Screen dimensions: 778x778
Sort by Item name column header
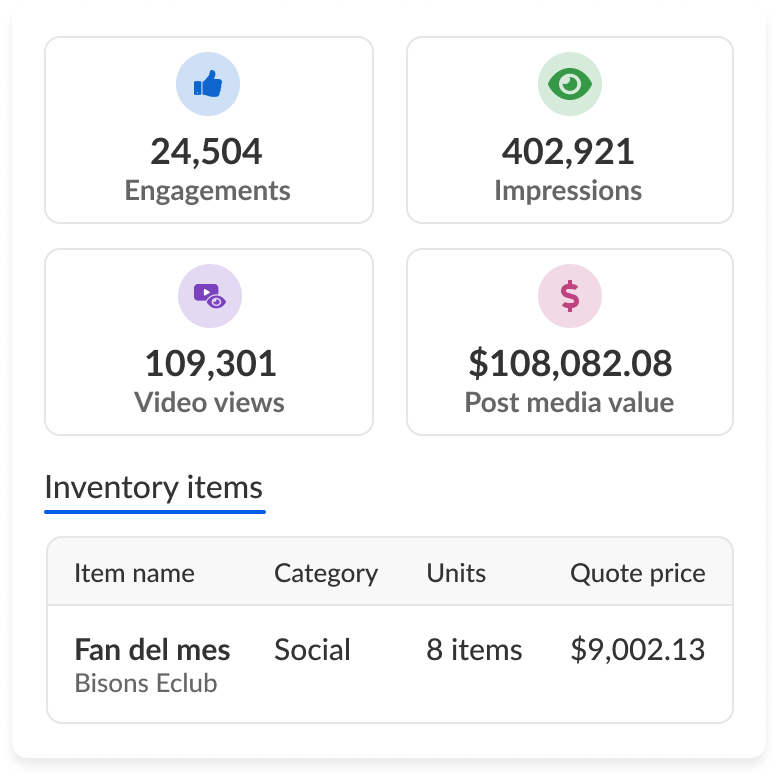(134, 573)
